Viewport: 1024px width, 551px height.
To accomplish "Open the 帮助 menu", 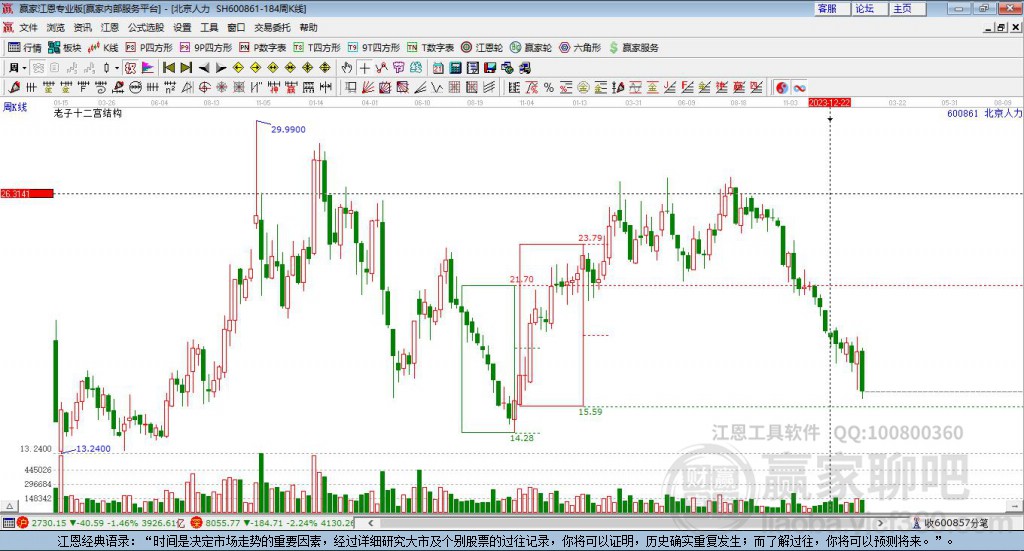I will 308,27.
